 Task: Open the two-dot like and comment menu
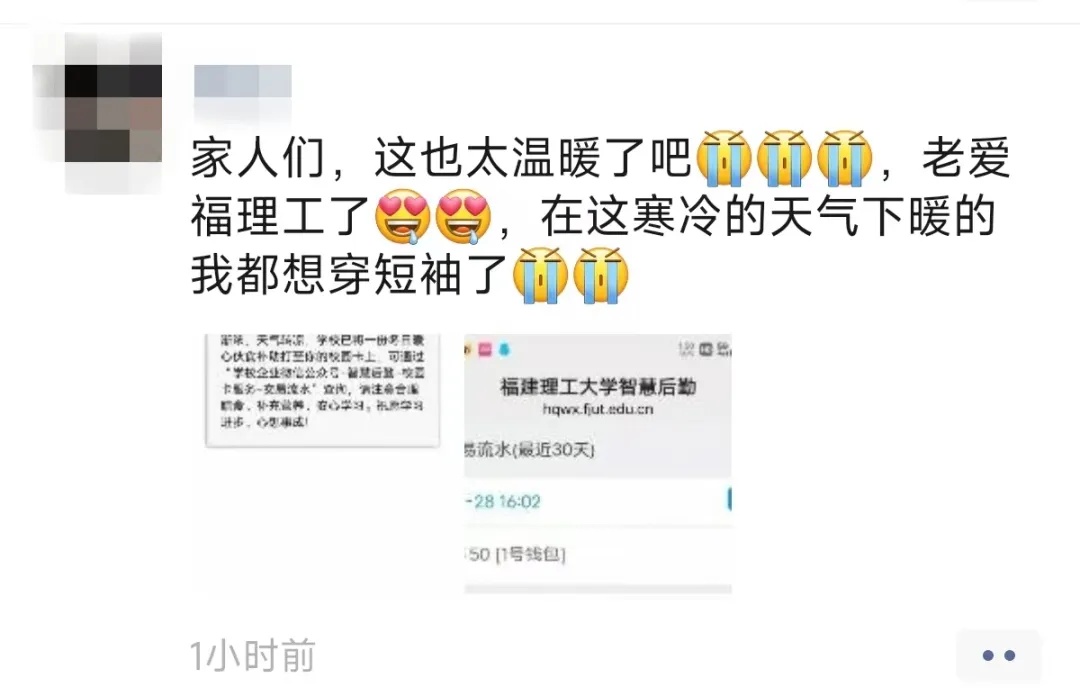[999, 655]
